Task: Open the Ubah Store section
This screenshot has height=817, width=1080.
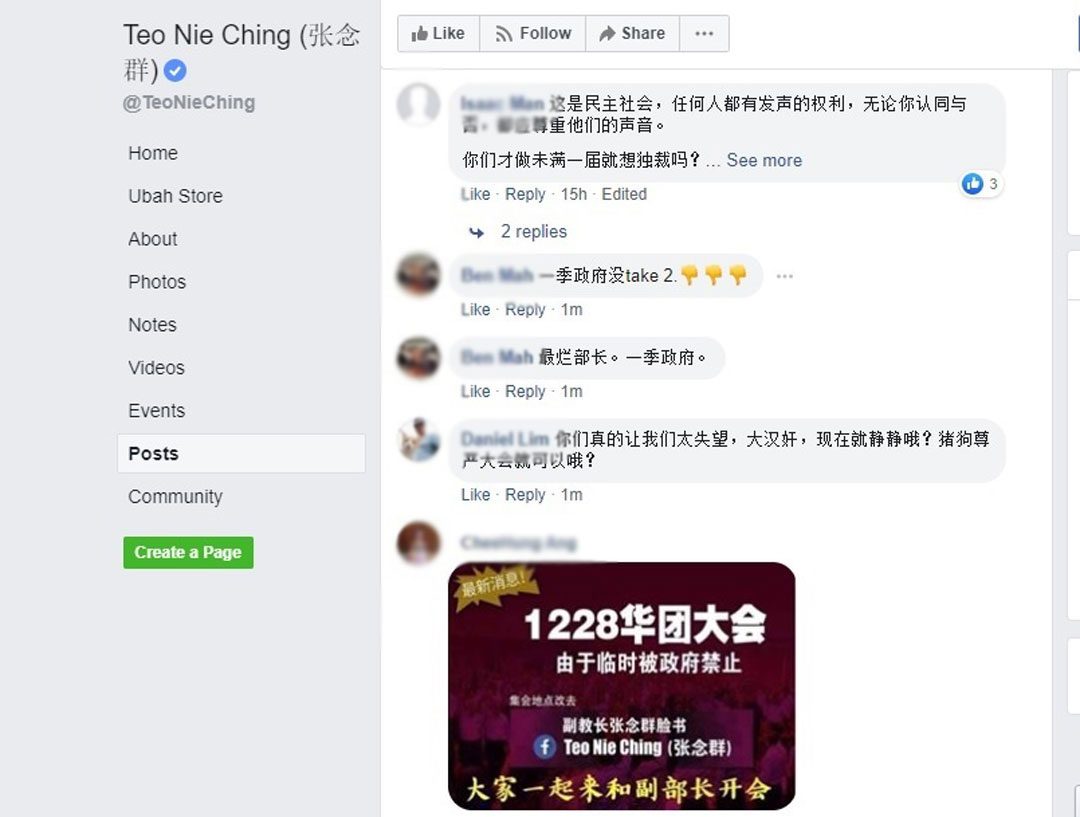Action: point(176,196)
